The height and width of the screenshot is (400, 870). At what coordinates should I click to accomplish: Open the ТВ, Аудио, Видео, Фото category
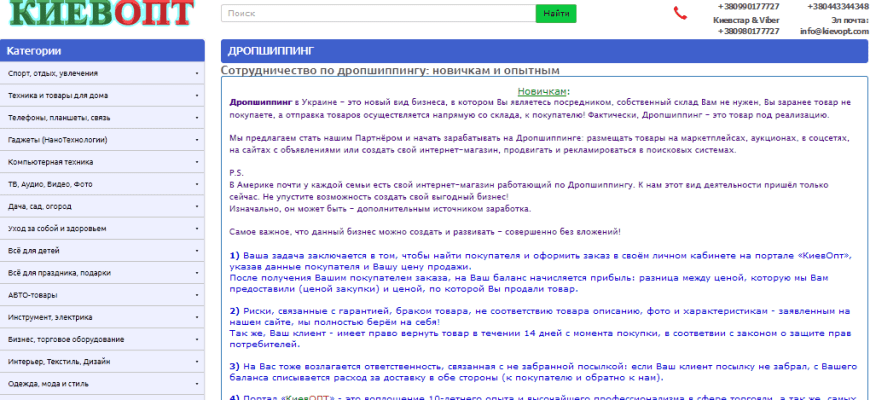(102, 184)
